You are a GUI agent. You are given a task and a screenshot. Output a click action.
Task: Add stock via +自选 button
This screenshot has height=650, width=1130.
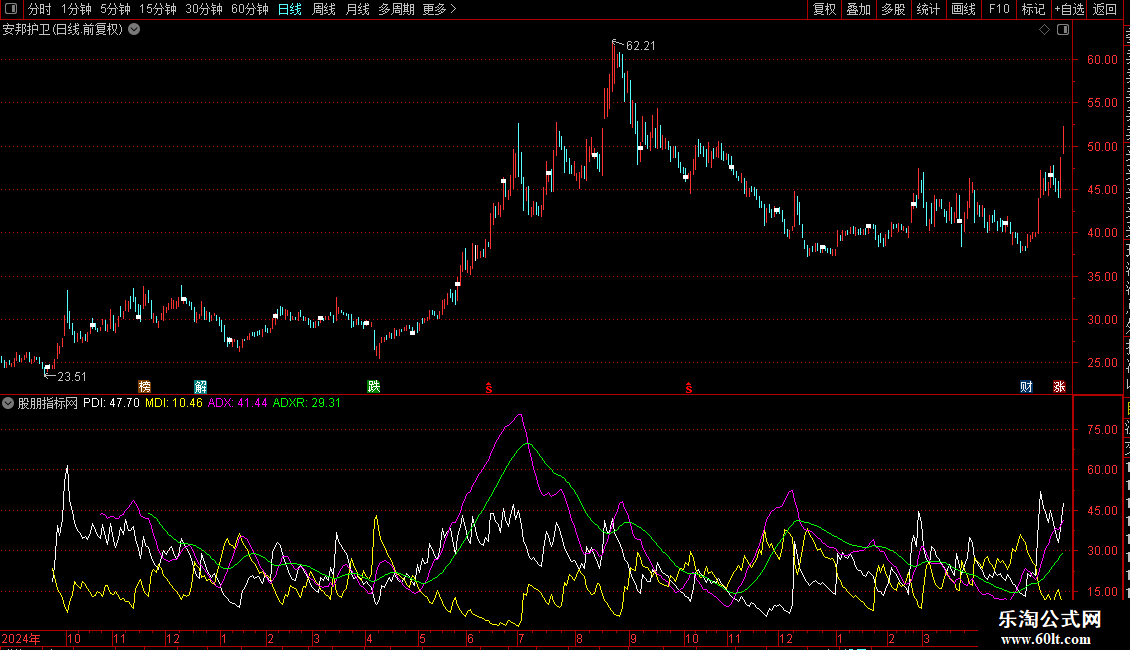click(x=1069, y=9)
